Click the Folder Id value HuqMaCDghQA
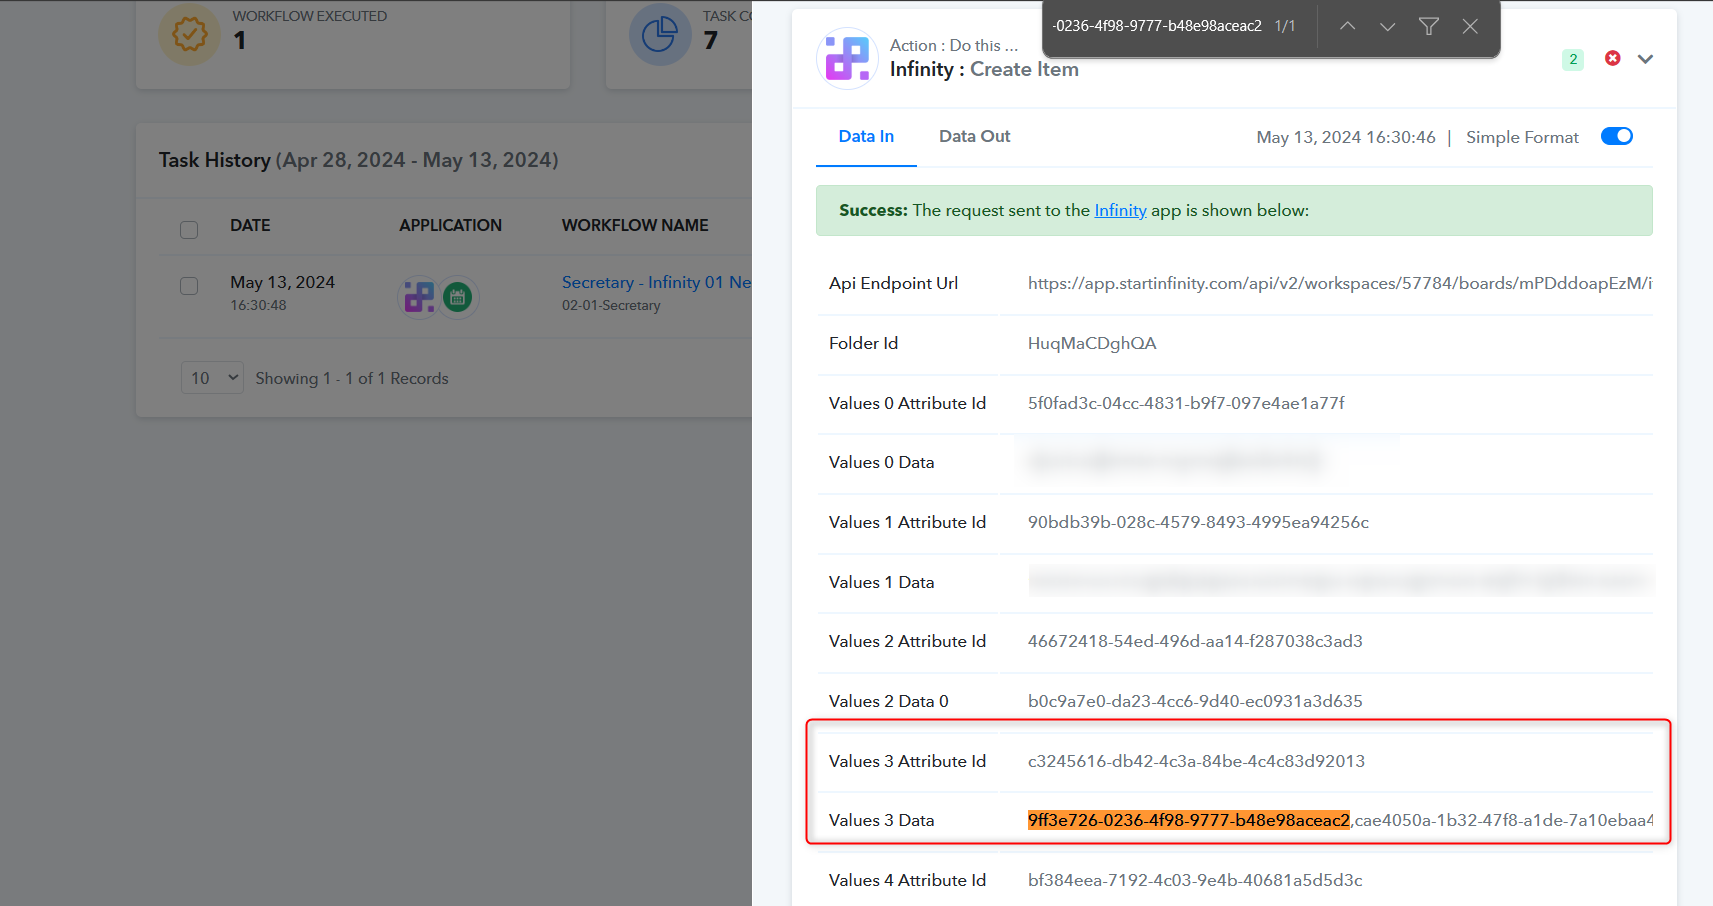Viewport: 1713px width, 906px height. click(1092, 344)
